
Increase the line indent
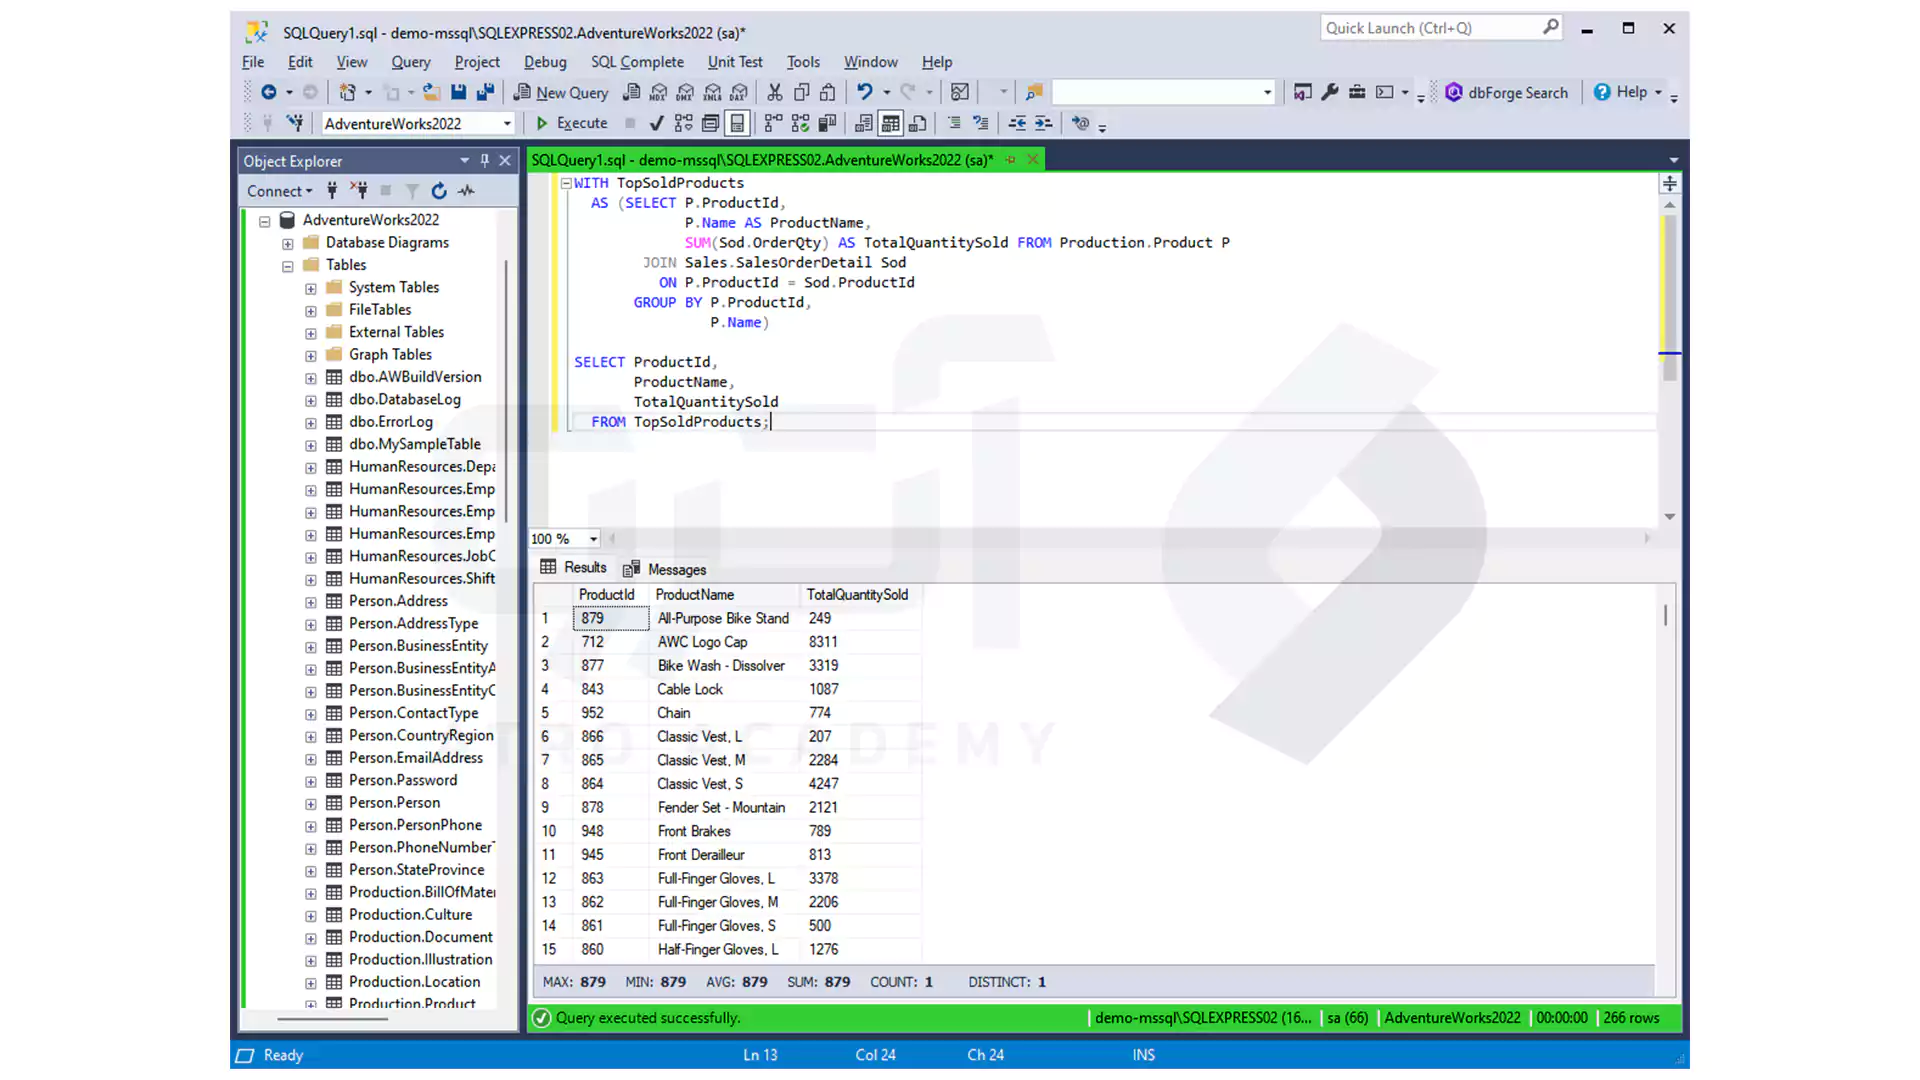pos(1043,123)
